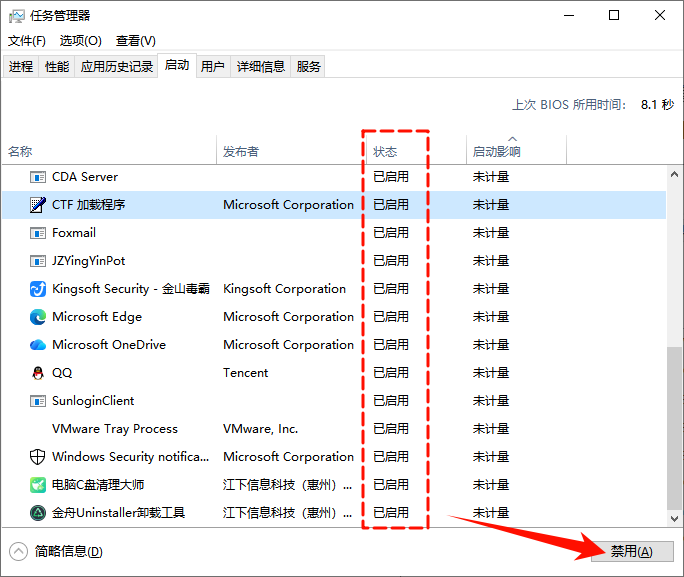The height and width of the screenshot is (577, 684).
Task: Click the CTF 加载程序 pen icon
Action: (37, 205)
